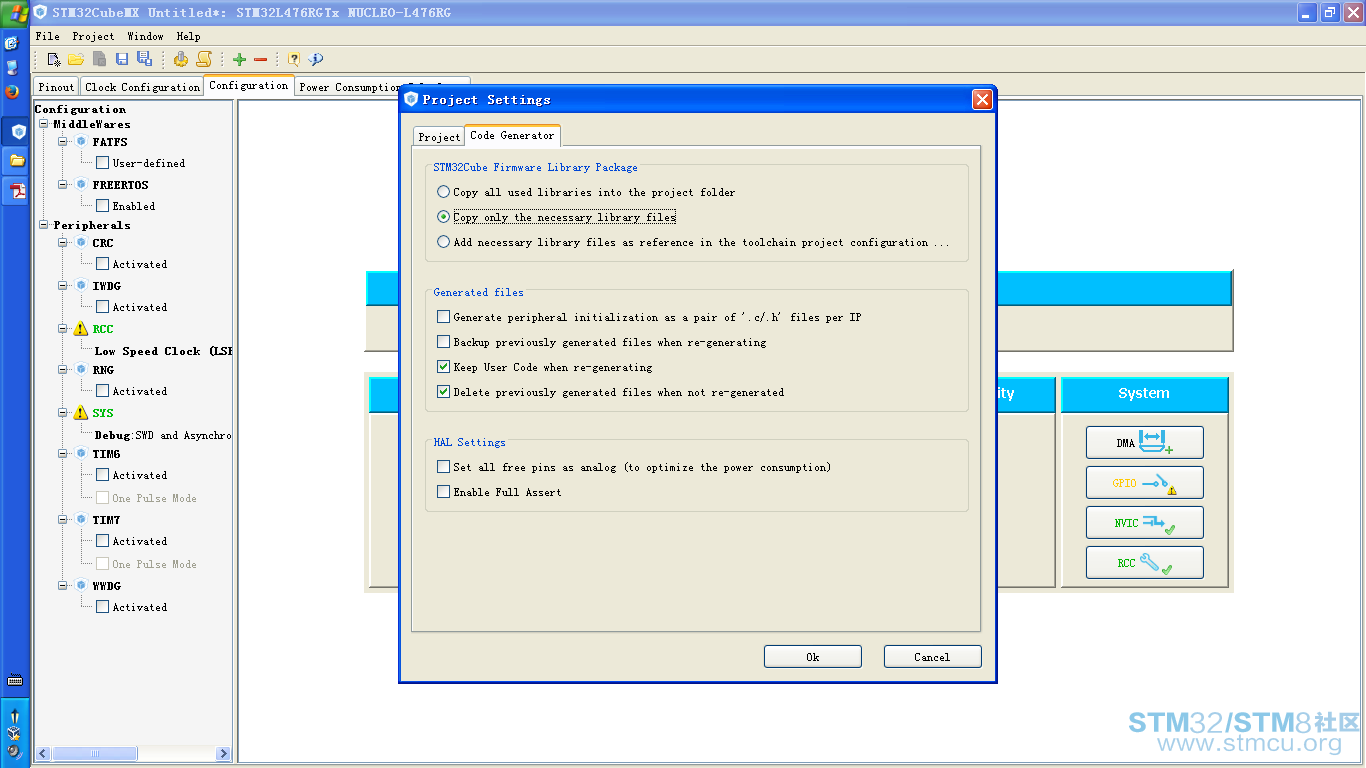Image resolution: width=1366 pixels, height=768 pixels.
Task: Open the Window menu
Action: [x=145, y=36]
